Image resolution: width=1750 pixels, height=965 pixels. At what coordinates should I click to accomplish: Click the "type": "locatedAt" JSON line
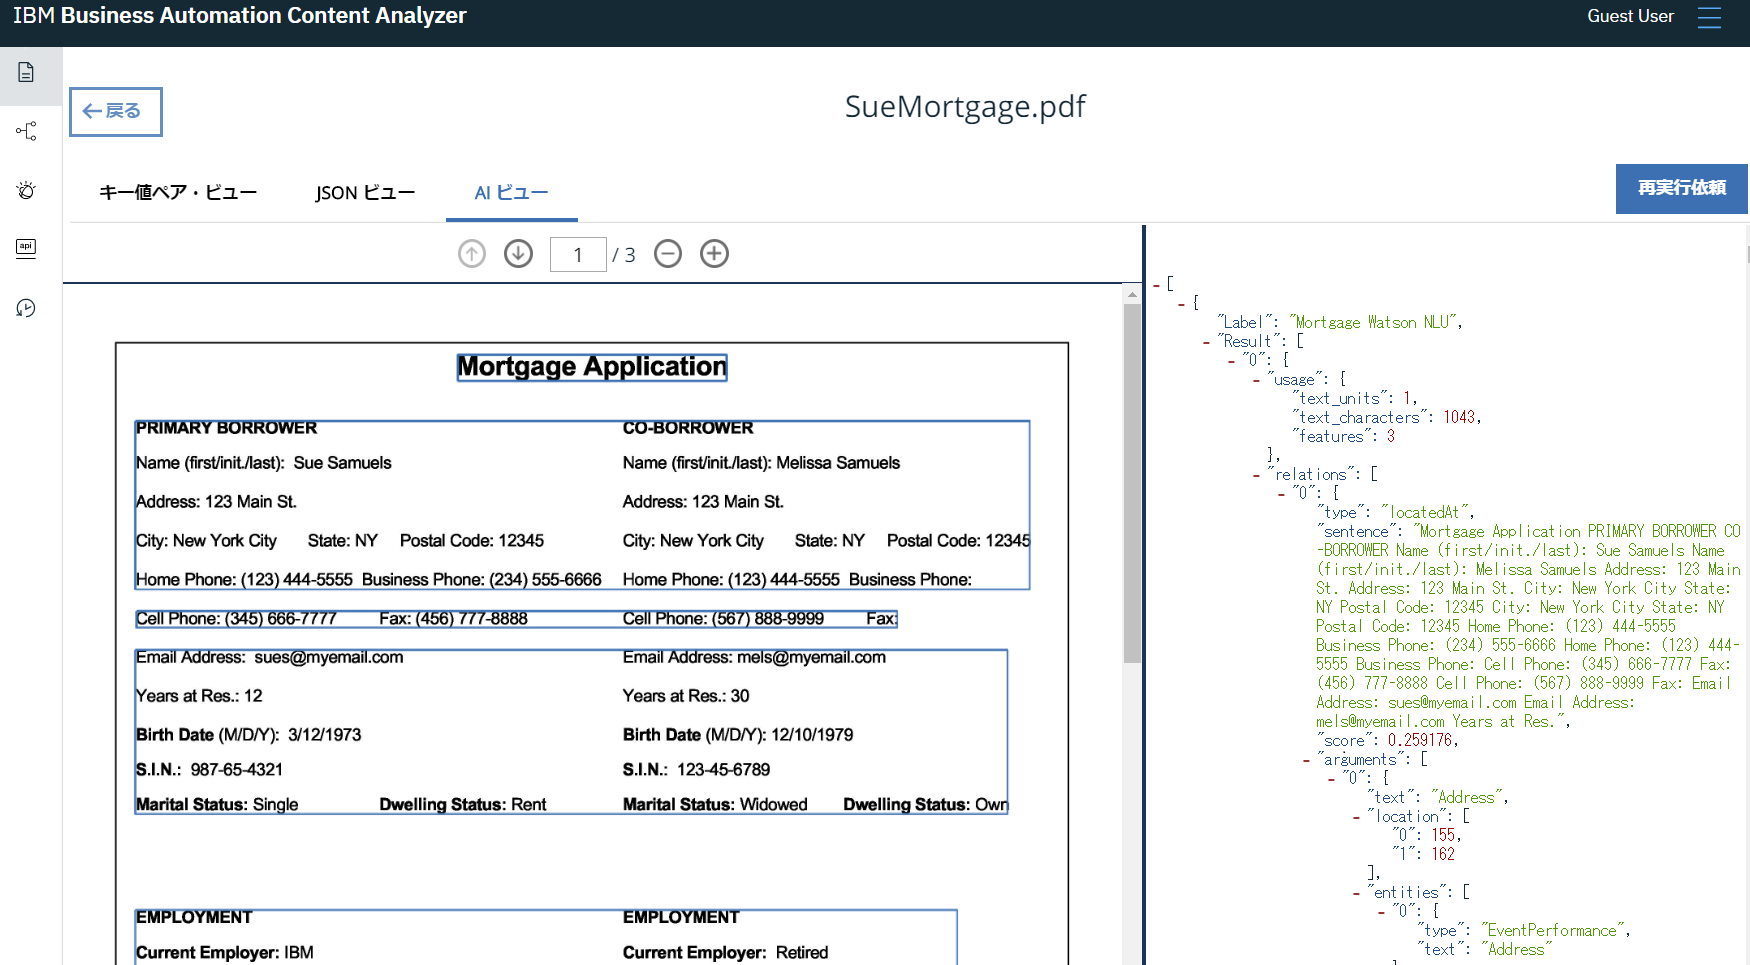(x=1395, y=513)
